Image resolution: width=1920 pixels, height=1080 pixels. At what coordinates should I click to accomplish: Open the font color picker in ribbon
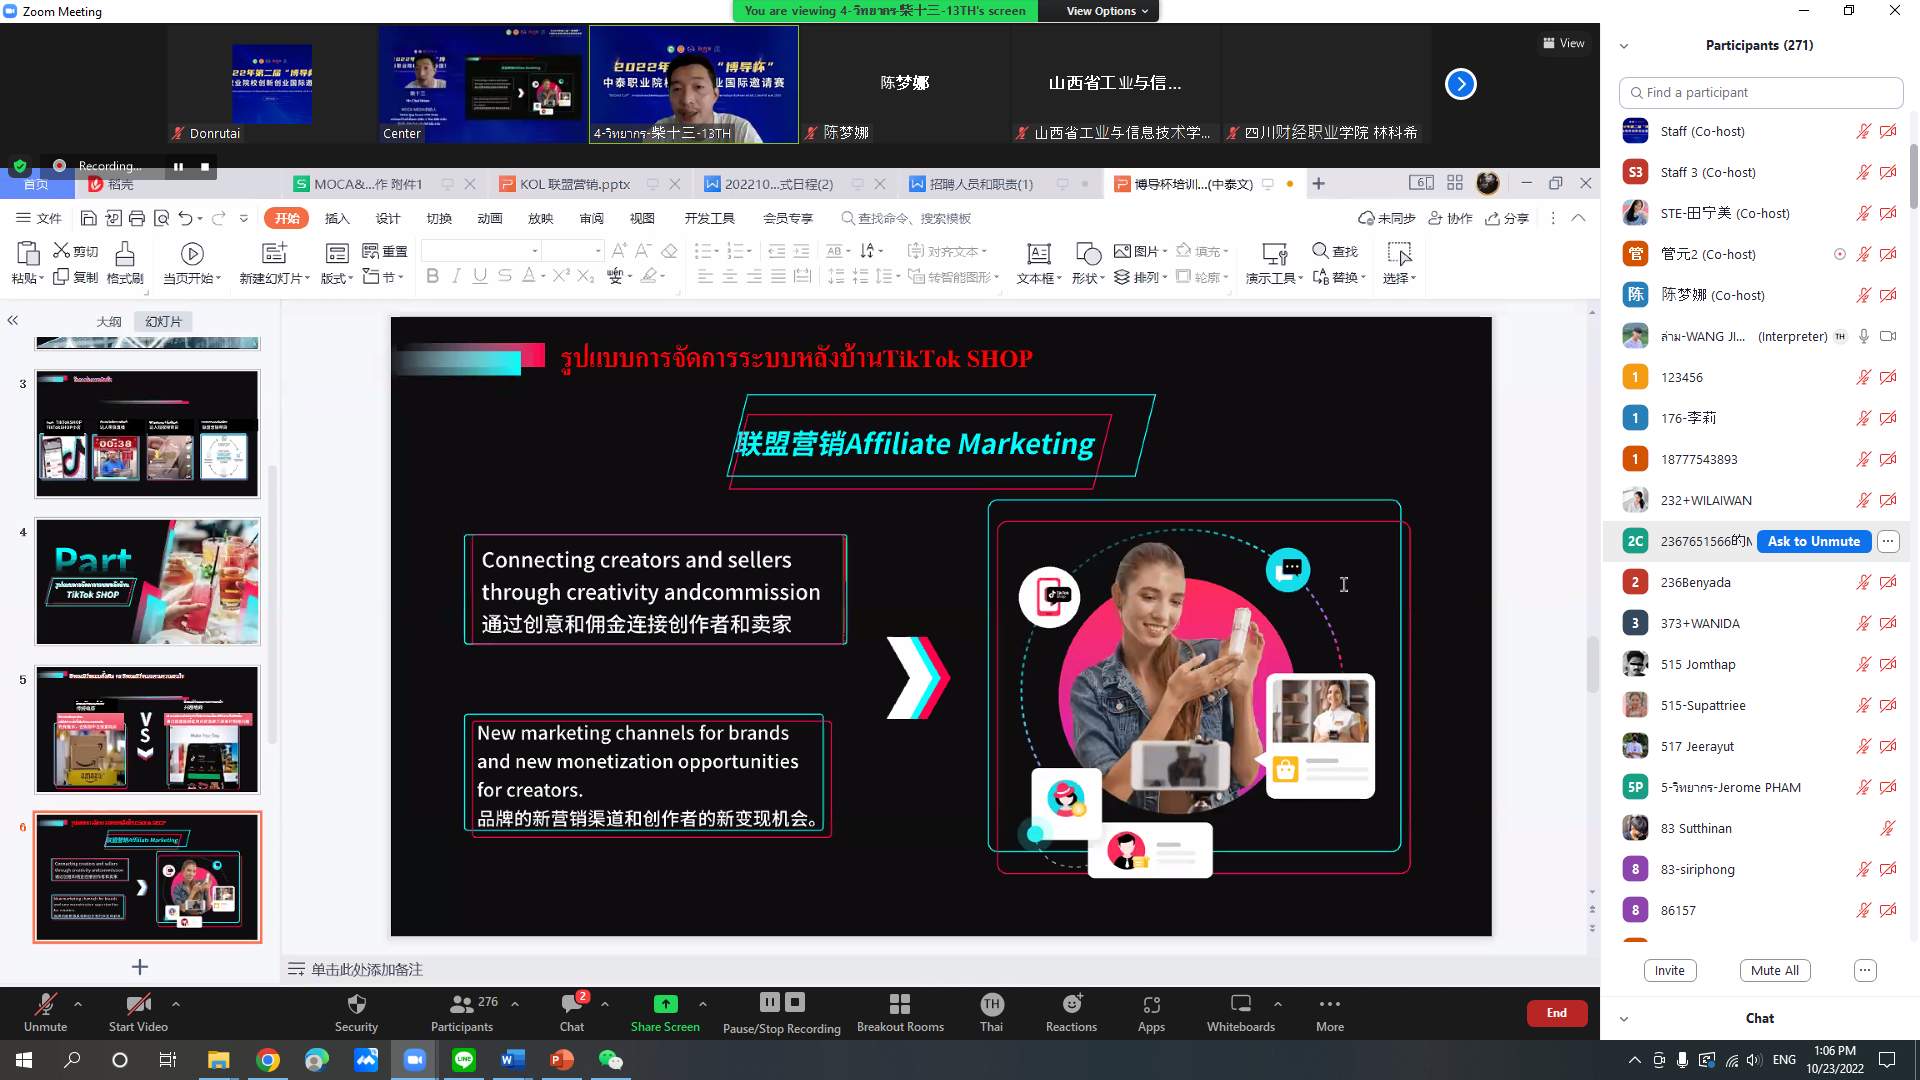pos(532,276)
